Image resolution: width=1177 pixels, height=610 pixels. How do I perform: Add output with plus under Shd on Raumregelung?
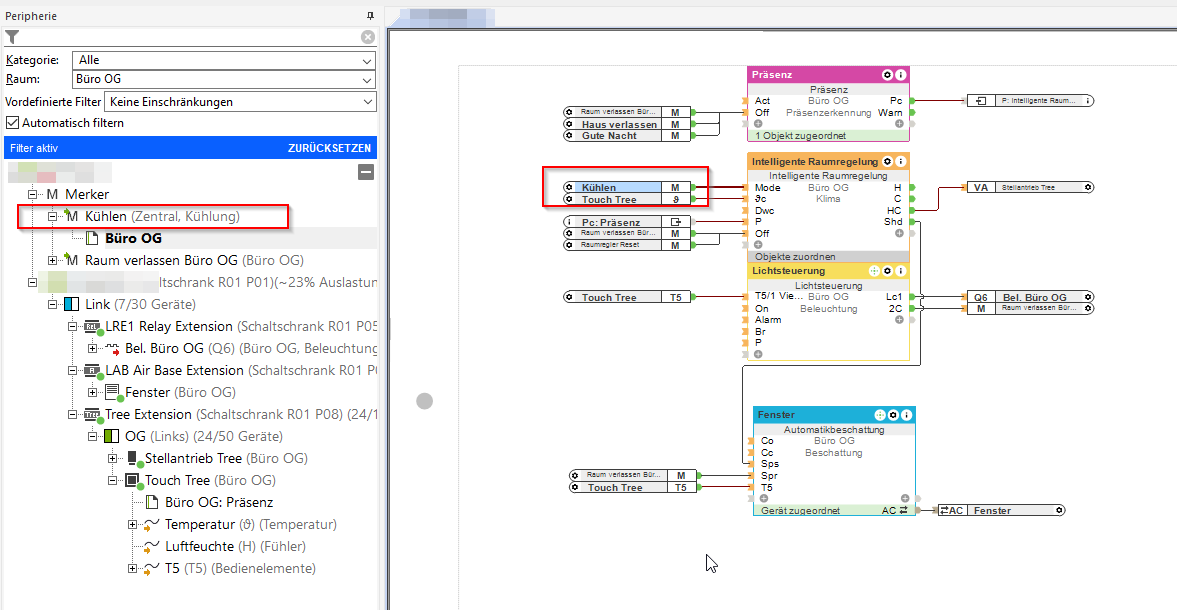[x=899, y=233]
